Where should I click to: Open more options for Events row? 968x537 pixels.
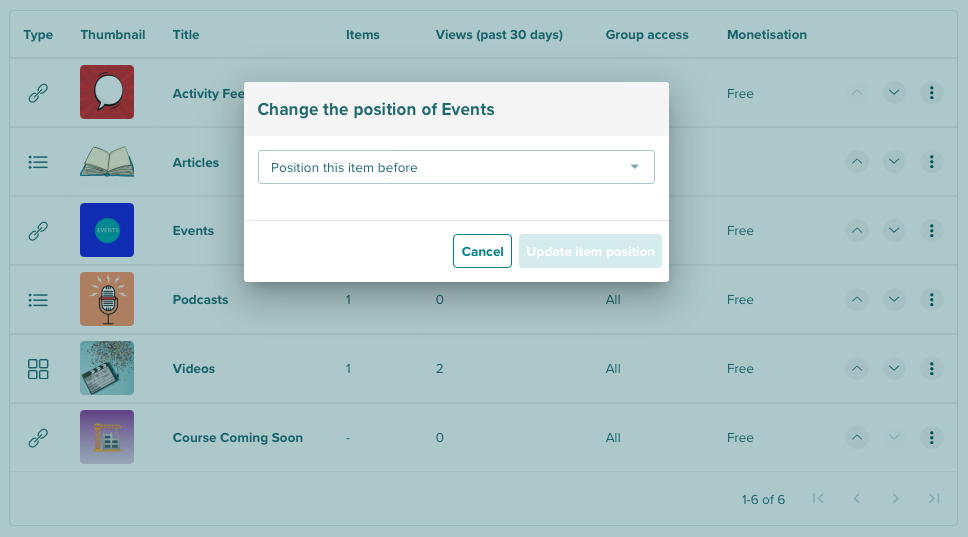point(932,231)
